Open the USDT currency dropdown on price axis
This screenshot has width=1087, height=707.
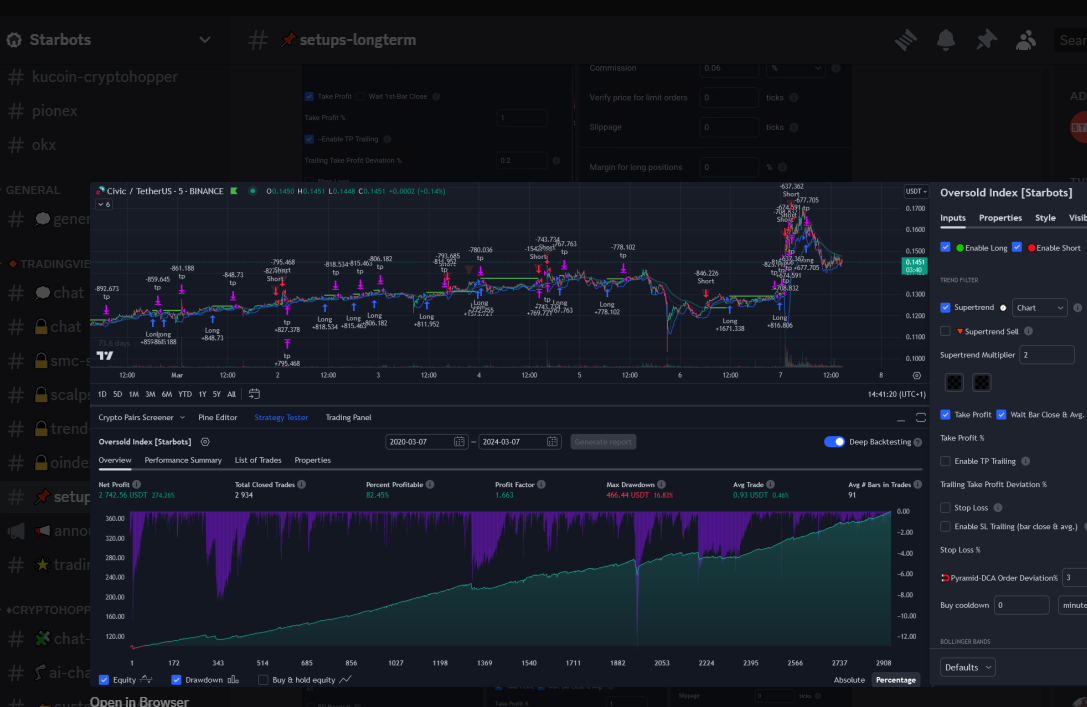tap(916, 191)
